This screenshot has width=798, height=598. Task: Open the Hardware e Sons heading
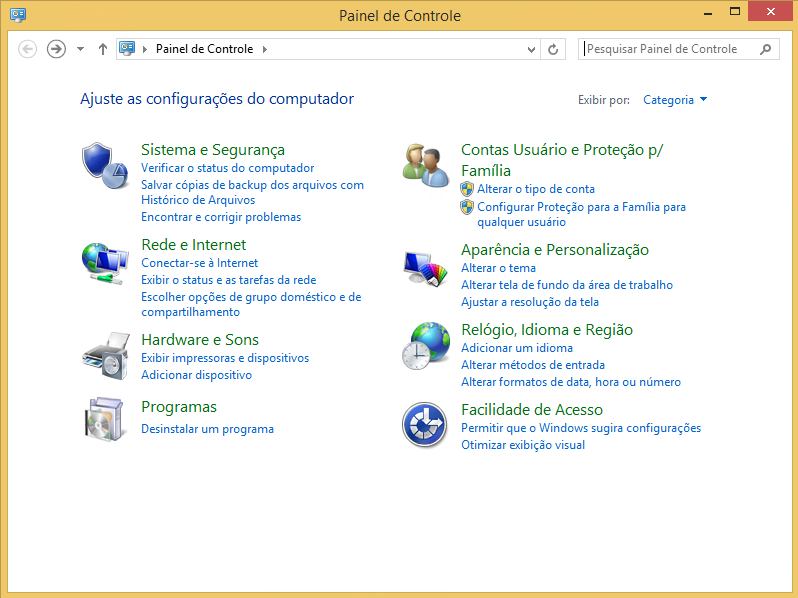pos(200,339)
